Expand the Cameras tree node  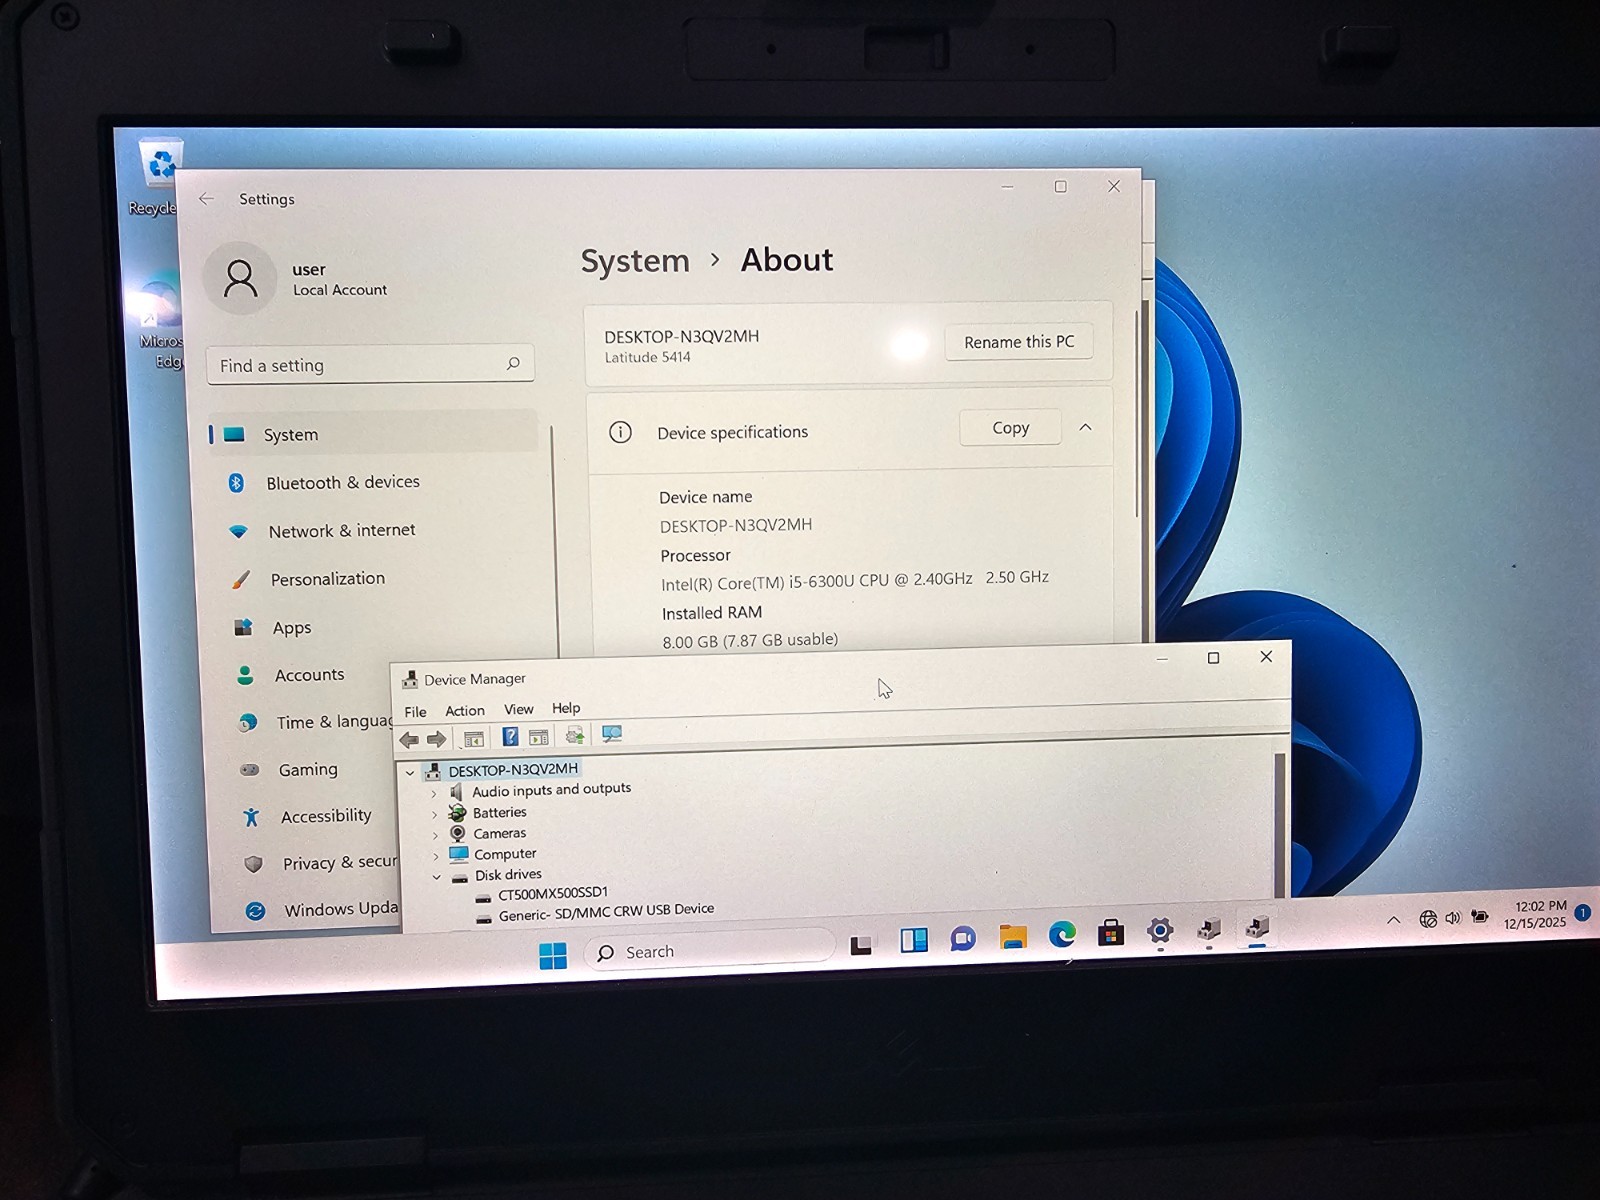pyautogui.click(x=435, y=836)
